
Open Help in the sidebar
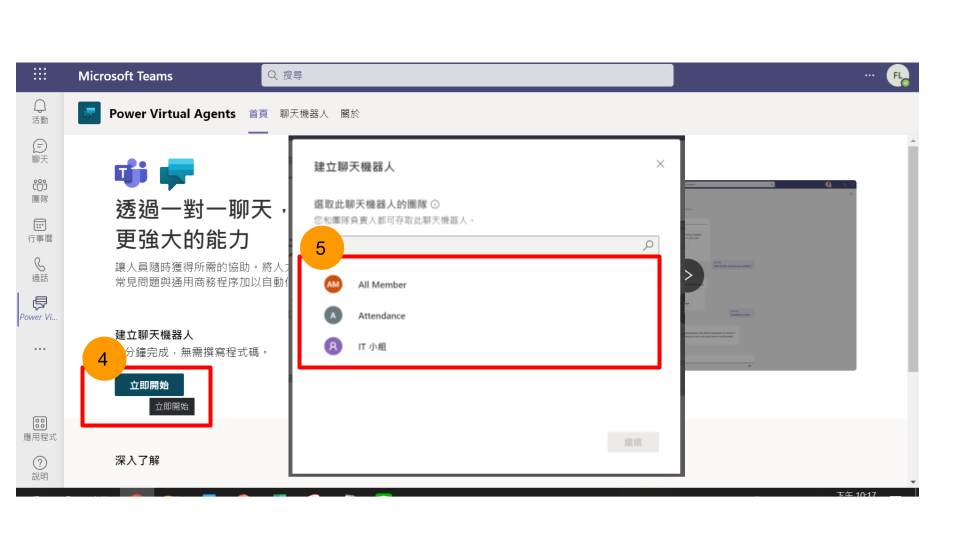coord(40,468)
